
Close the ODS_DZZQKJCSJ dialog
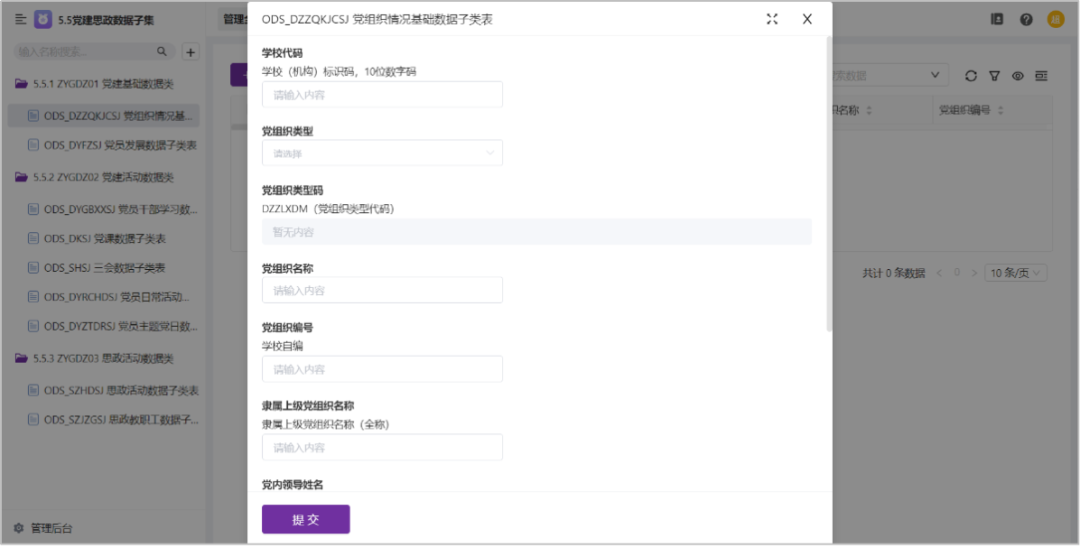coord(807,19)
